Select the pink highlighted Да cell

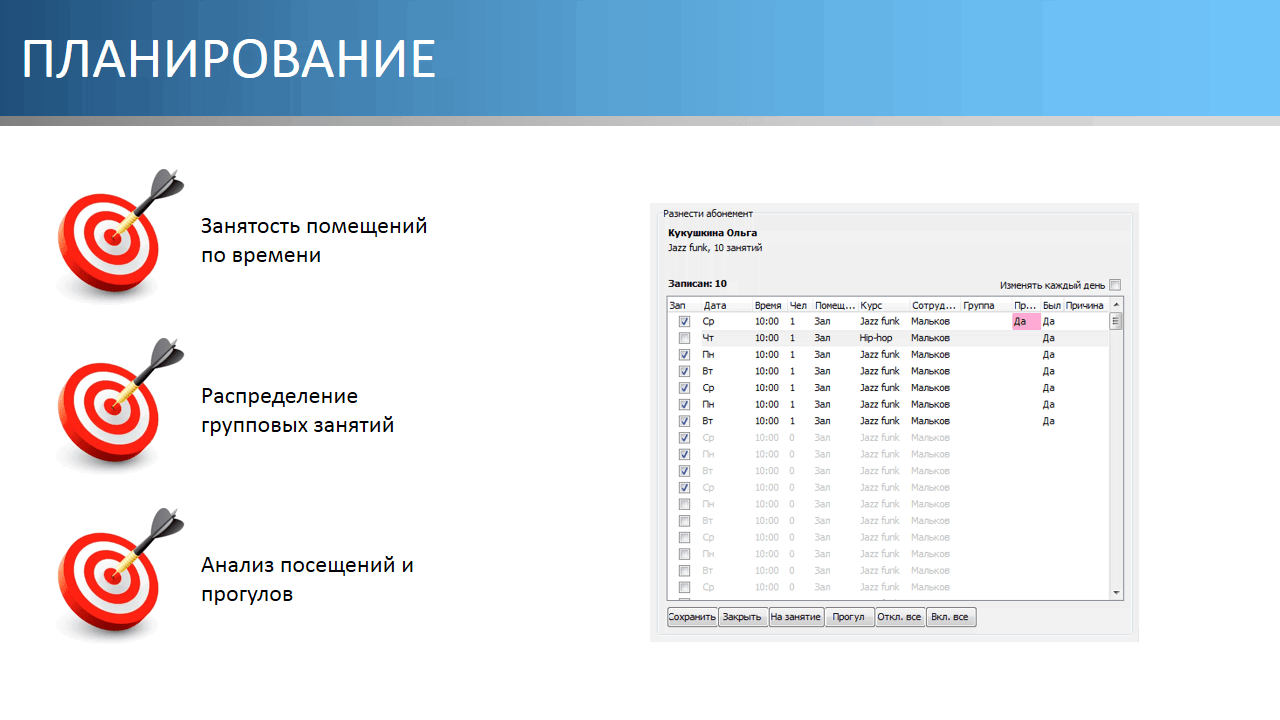point(1026,322)
